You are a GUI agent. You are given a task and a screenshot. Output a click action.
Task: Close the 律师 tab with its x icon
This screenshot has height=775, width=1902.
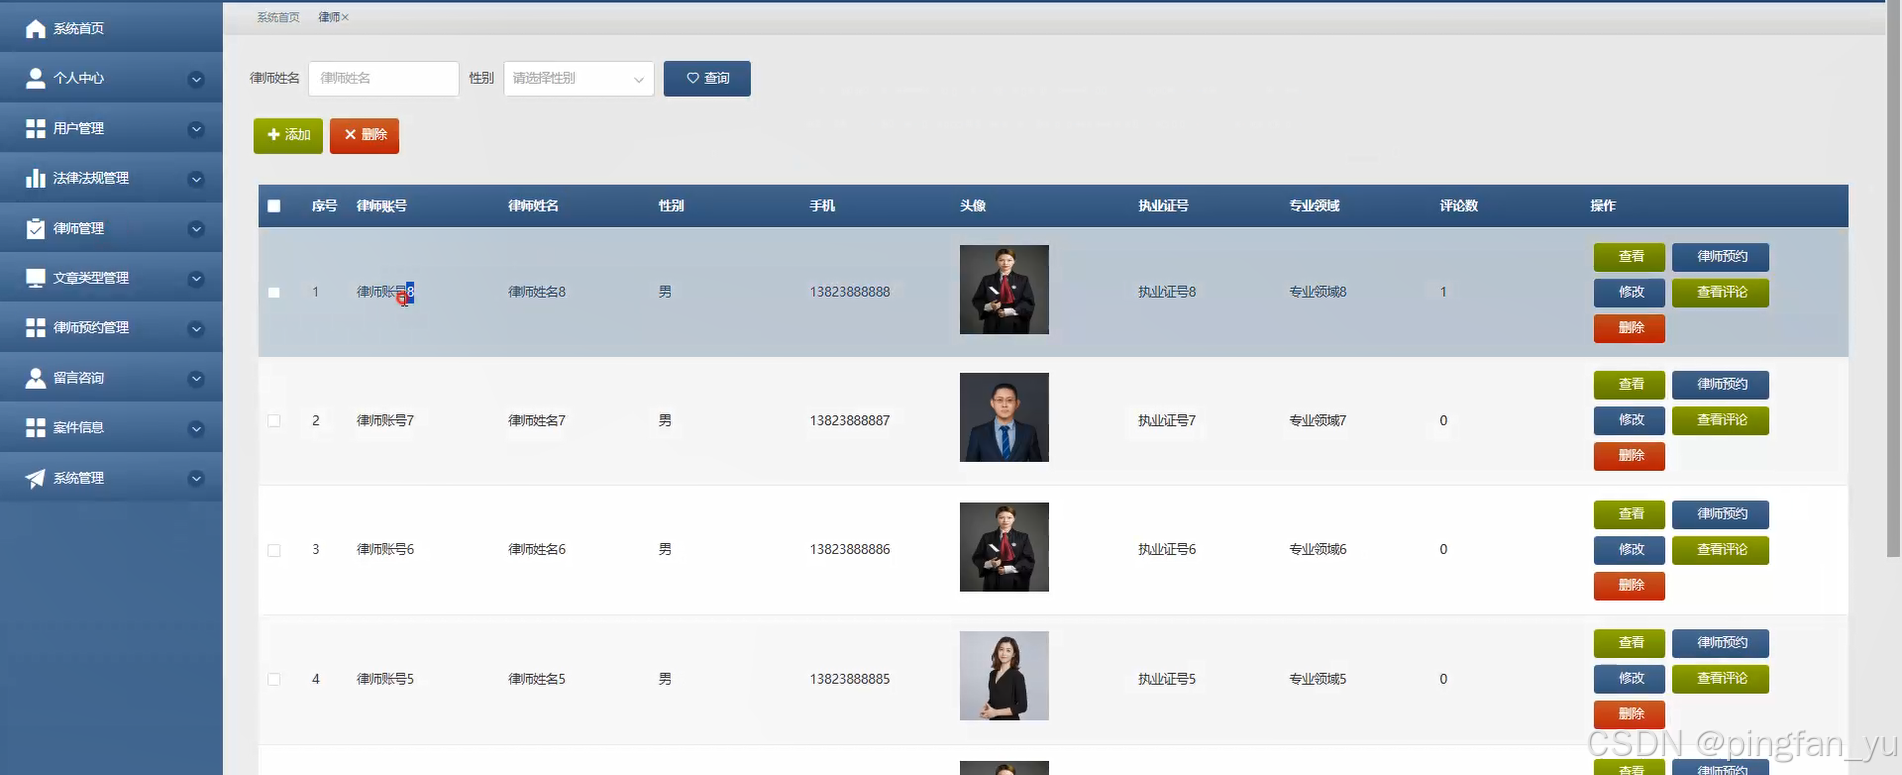coord(345,17)
